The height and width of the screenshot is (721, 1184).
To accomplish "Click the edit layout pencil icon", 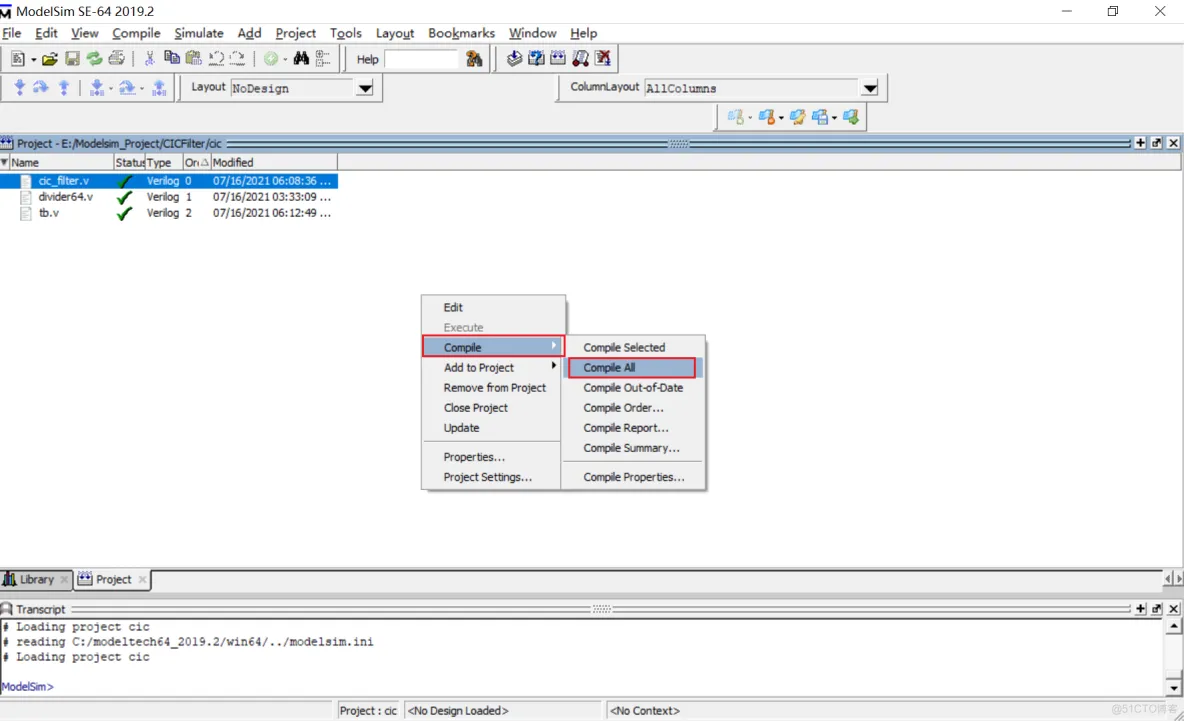I will [797, 117].
